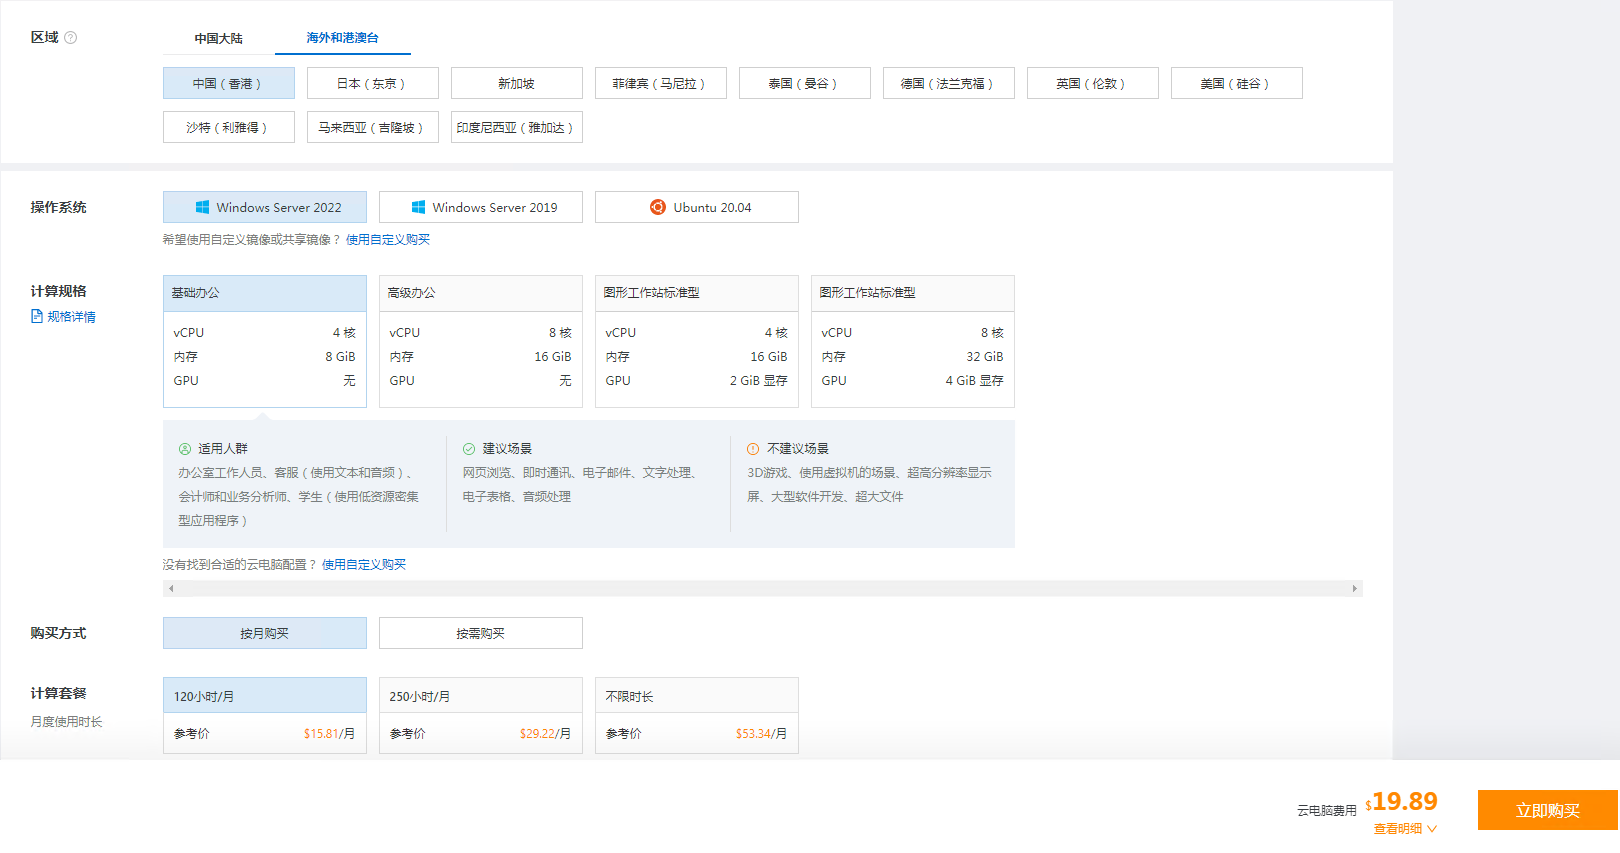This screenshot has height=853, width=1620.
Task: Select 新加坡 region button
Action: pos(517,83)
